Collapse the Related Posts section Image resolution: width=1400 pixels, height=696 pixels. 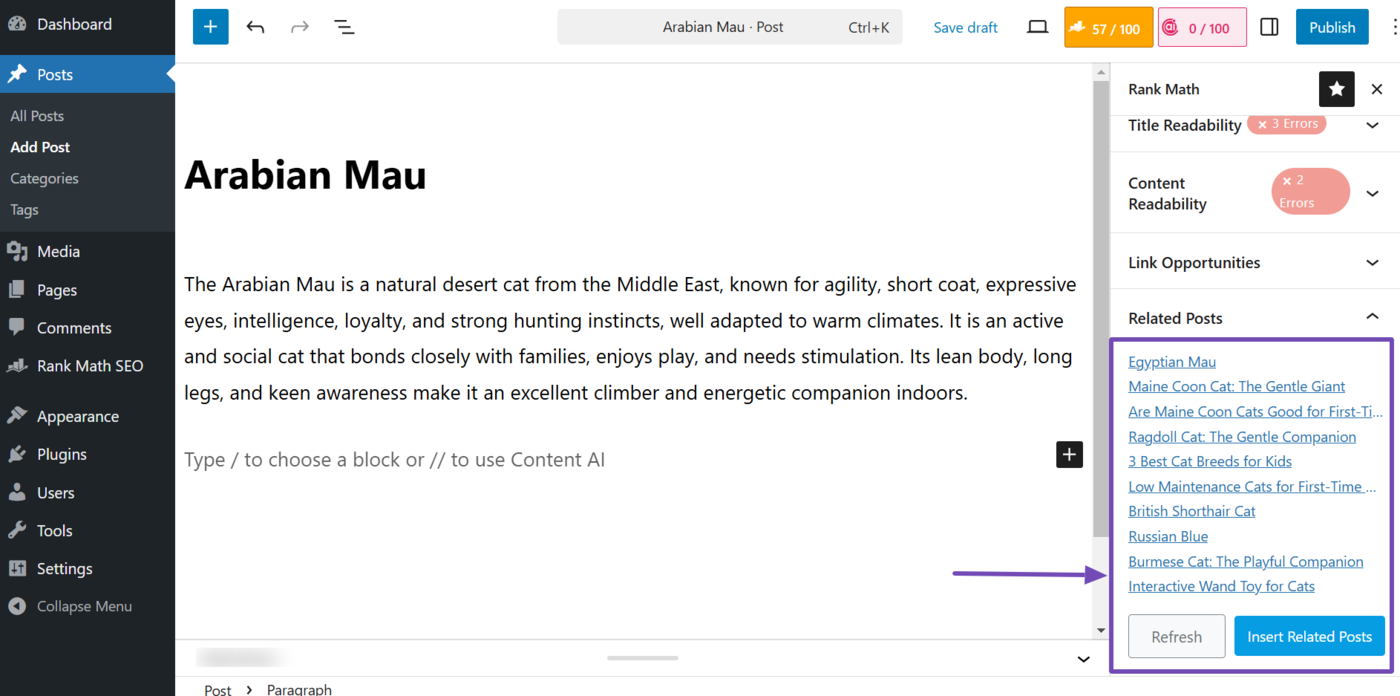point(1372,318)
